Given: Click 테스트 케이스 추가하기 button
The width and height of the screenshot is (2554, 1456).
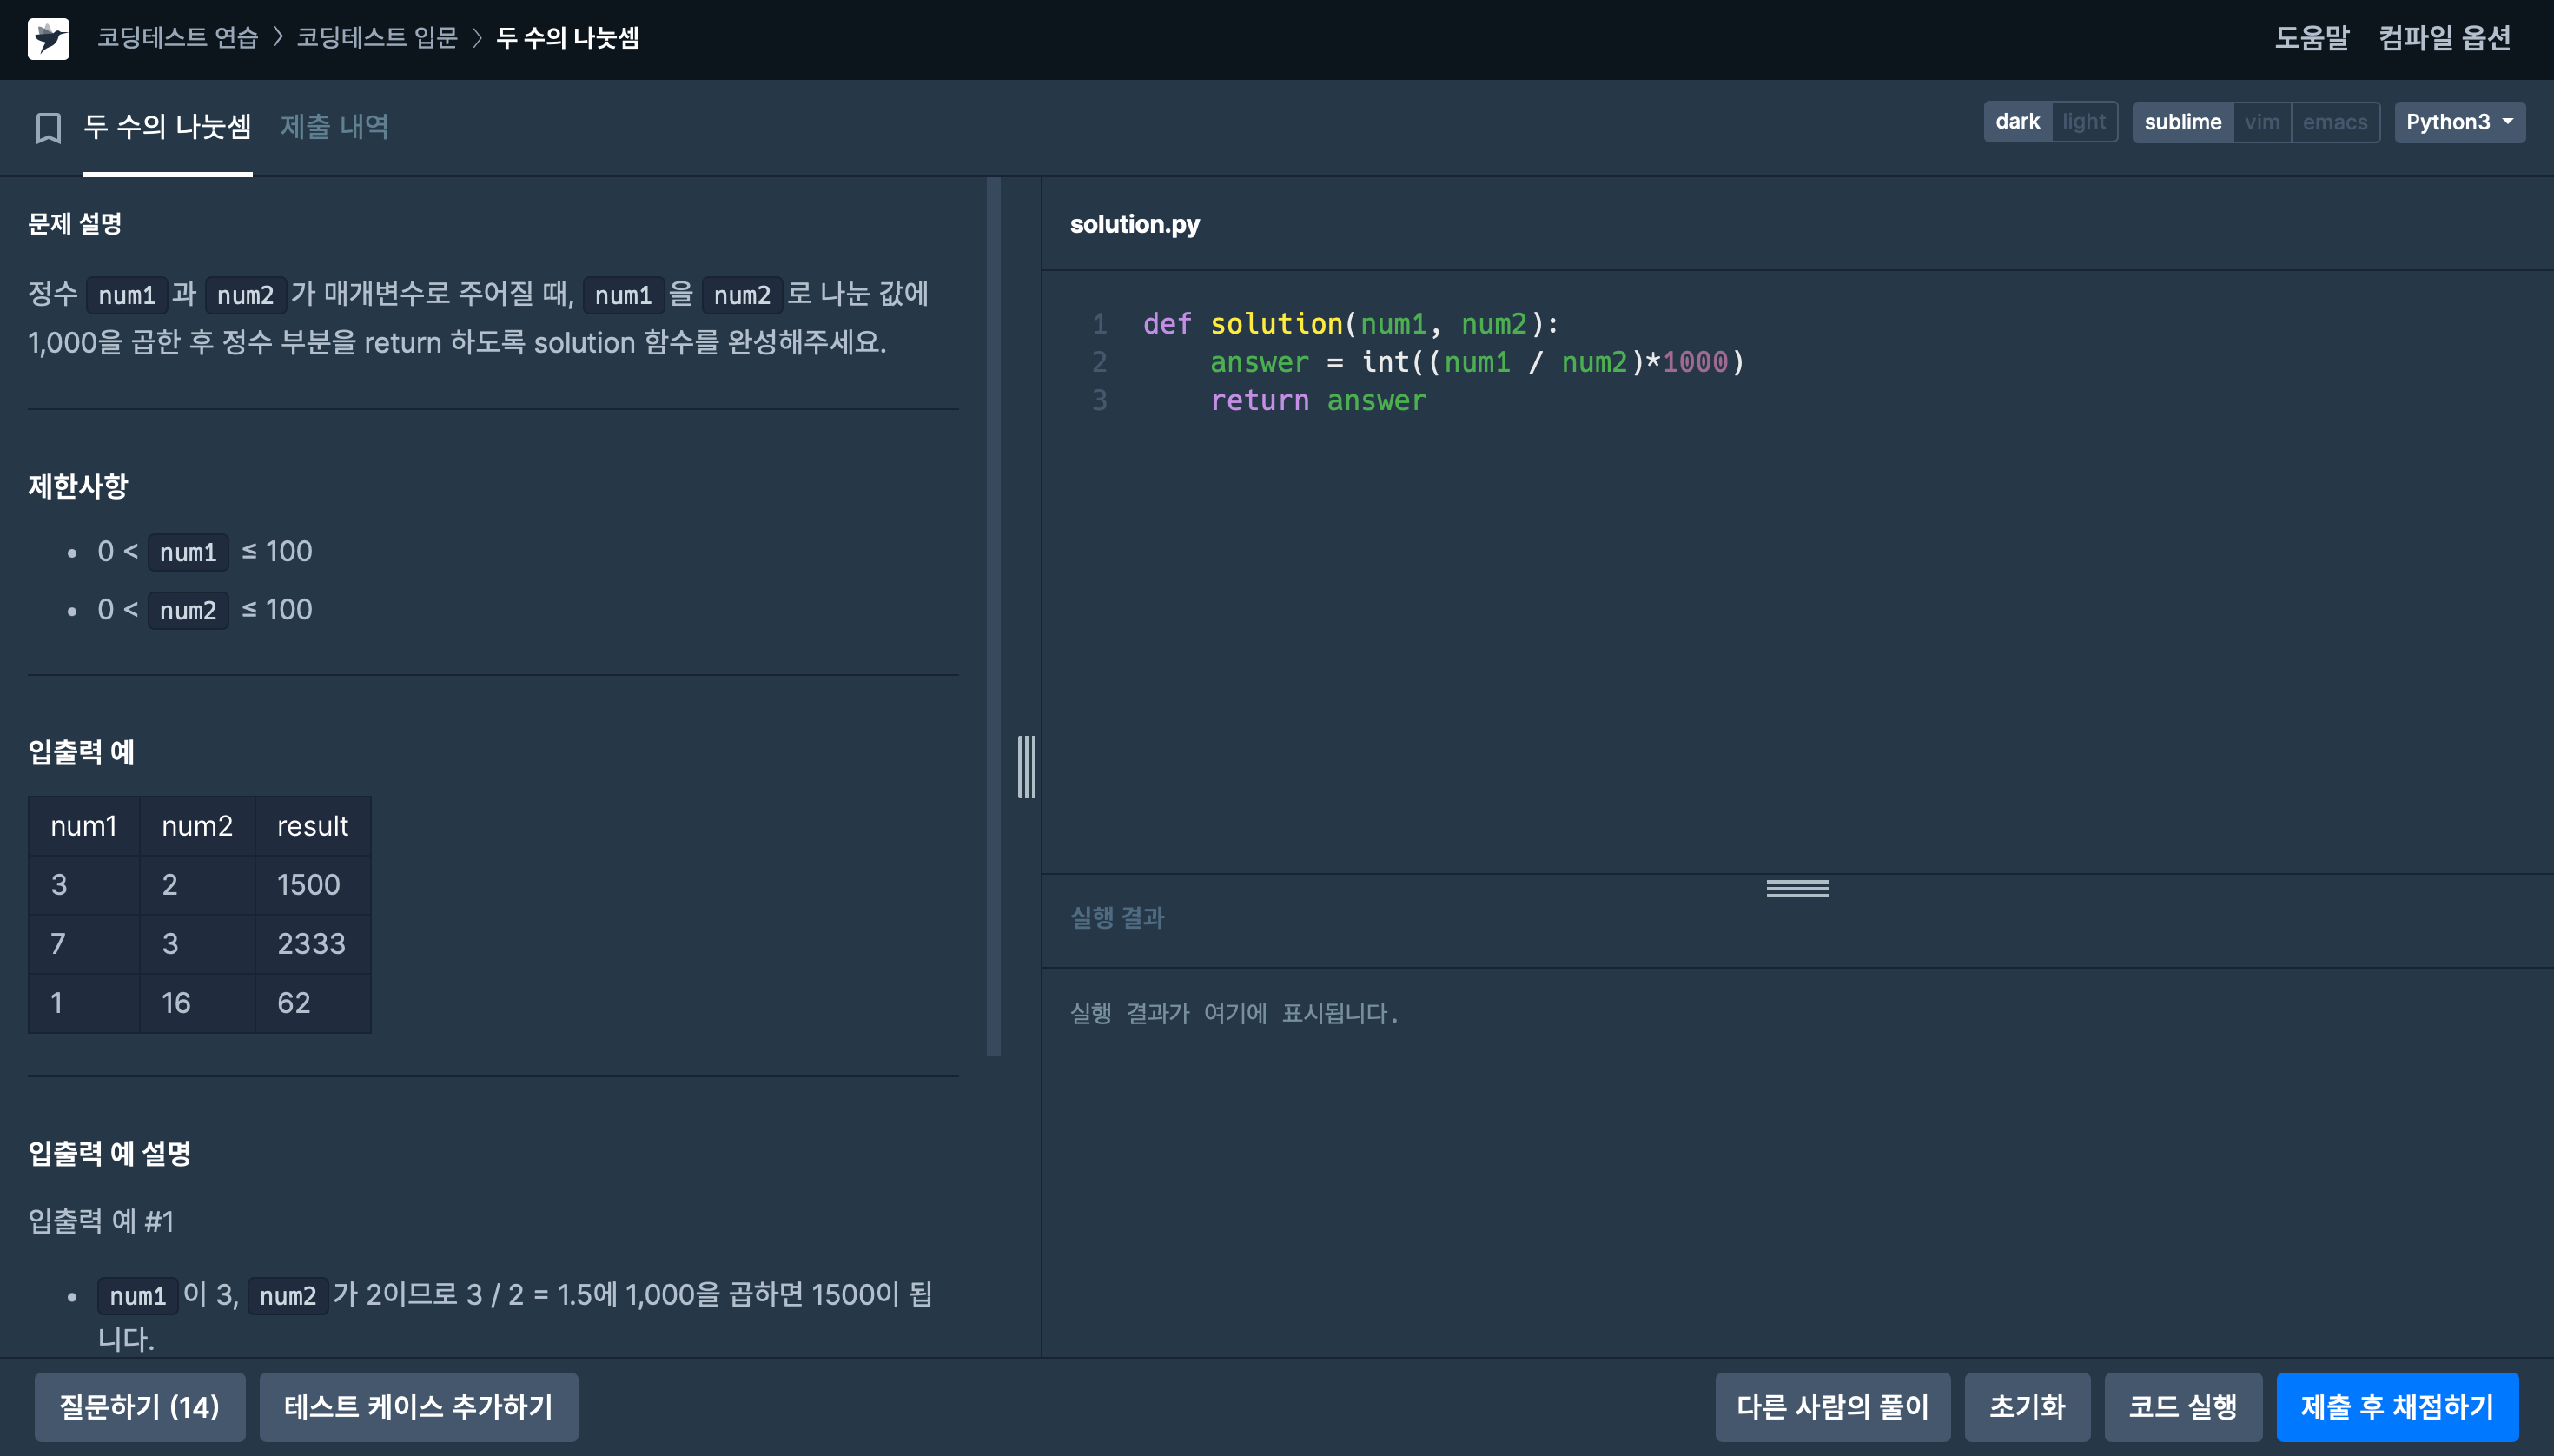Looking at the screenshot, I should point(418,1406).
